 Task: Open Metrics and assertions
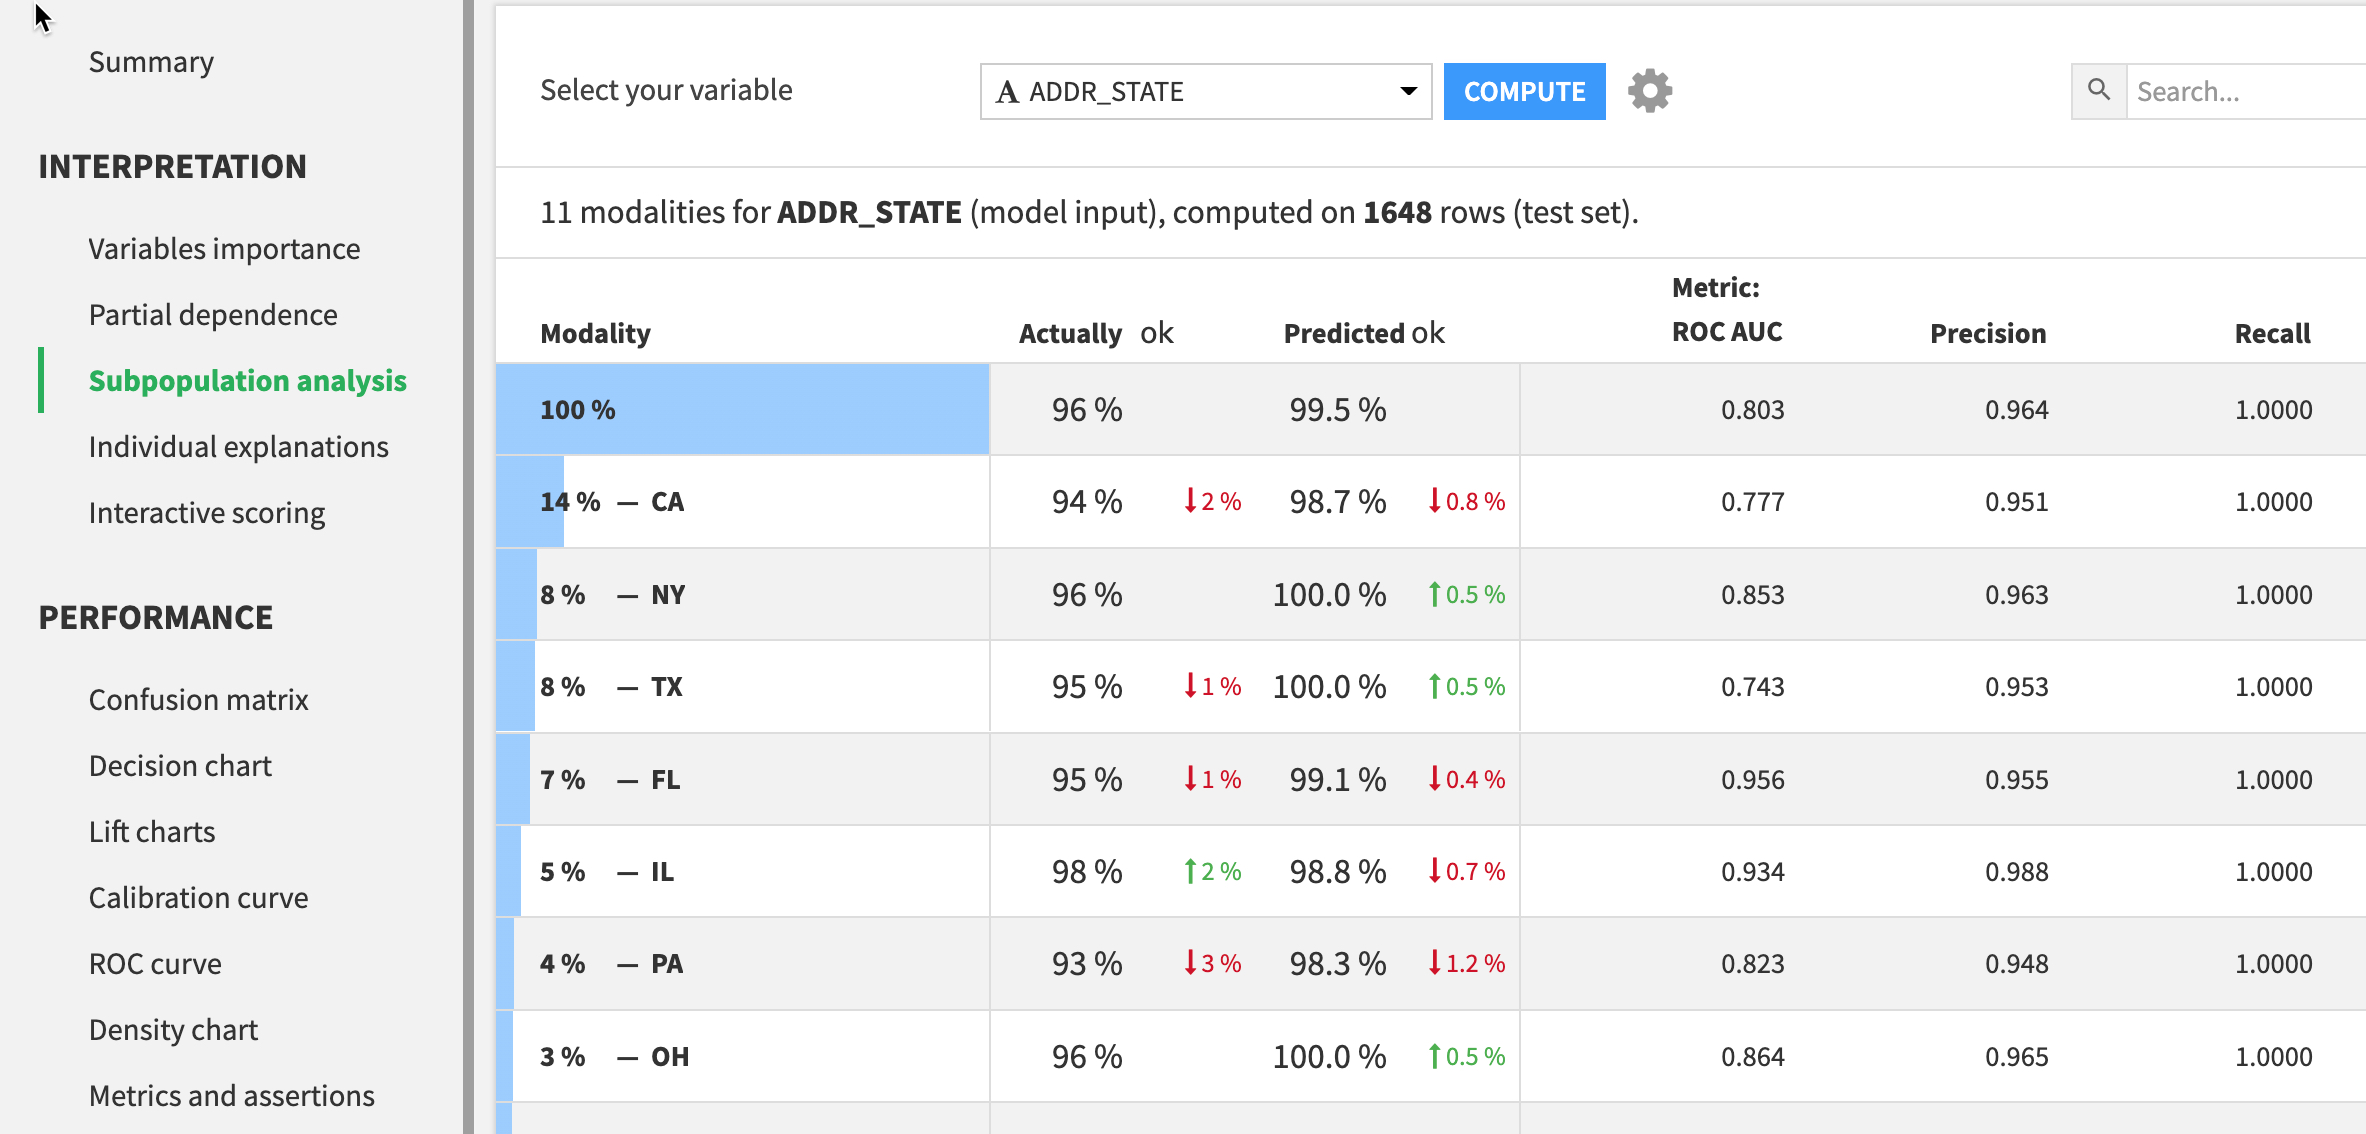(x=231, y=1096)
